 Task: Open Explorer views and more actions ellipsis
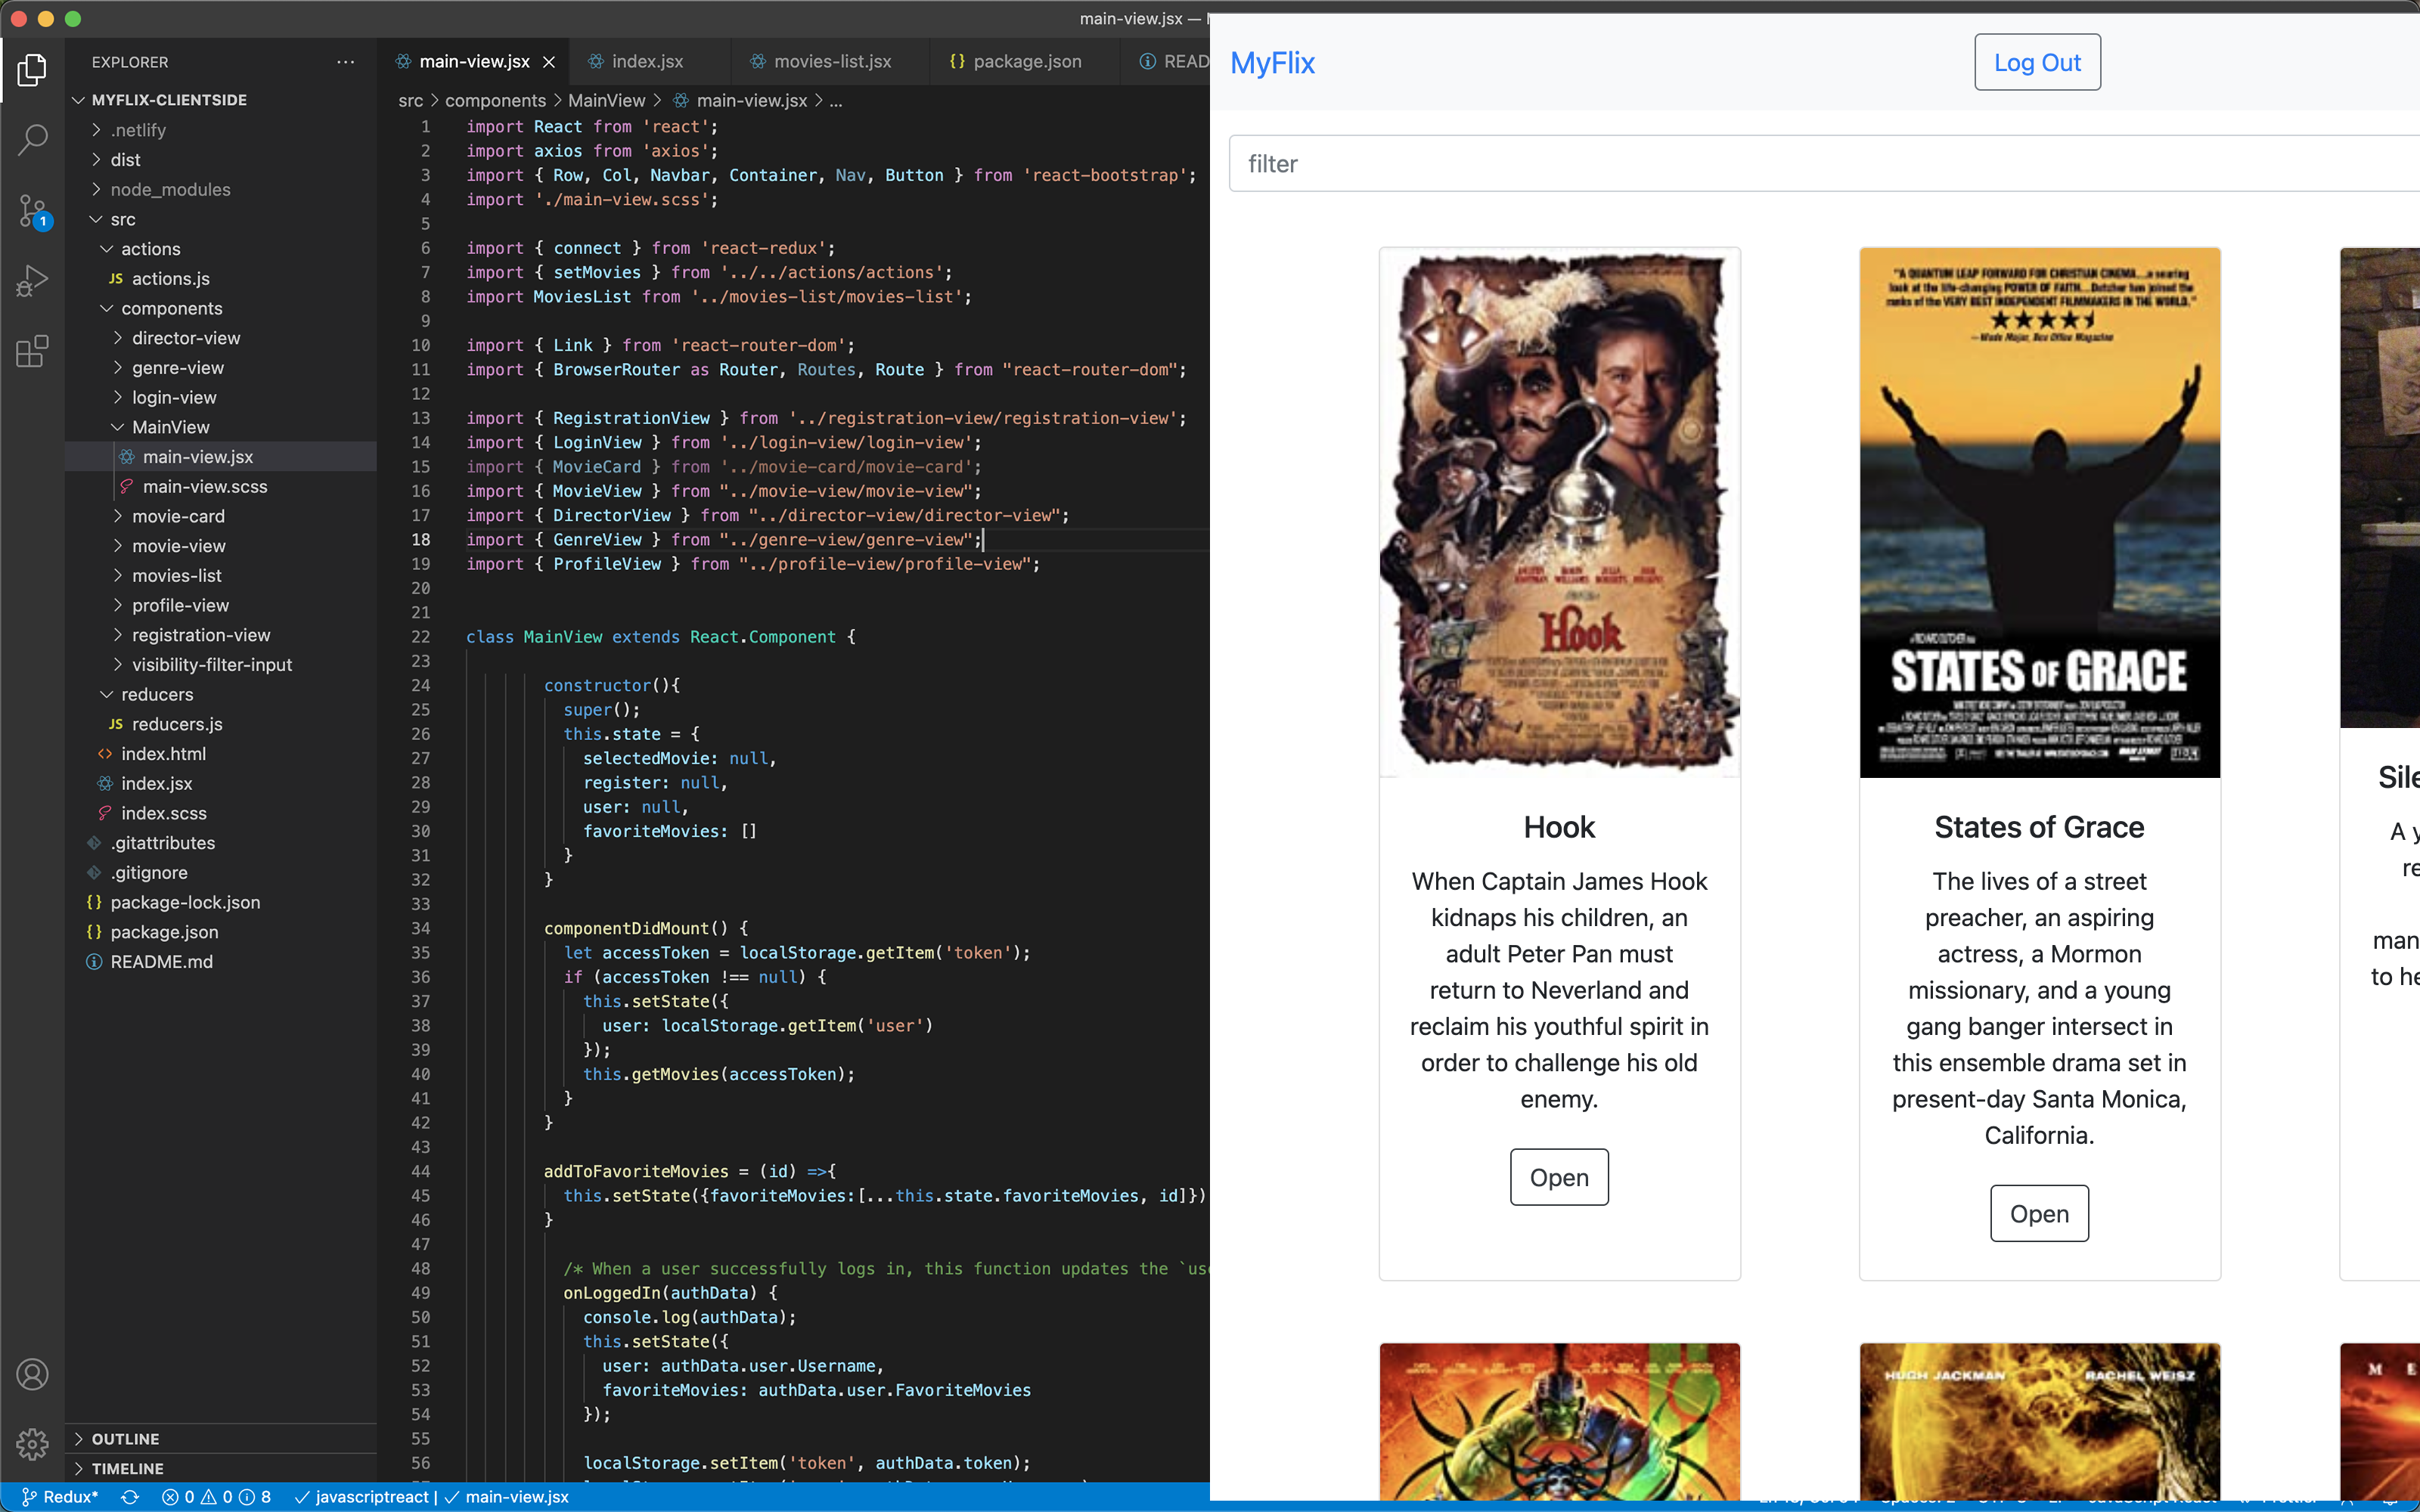click(346, 62)
